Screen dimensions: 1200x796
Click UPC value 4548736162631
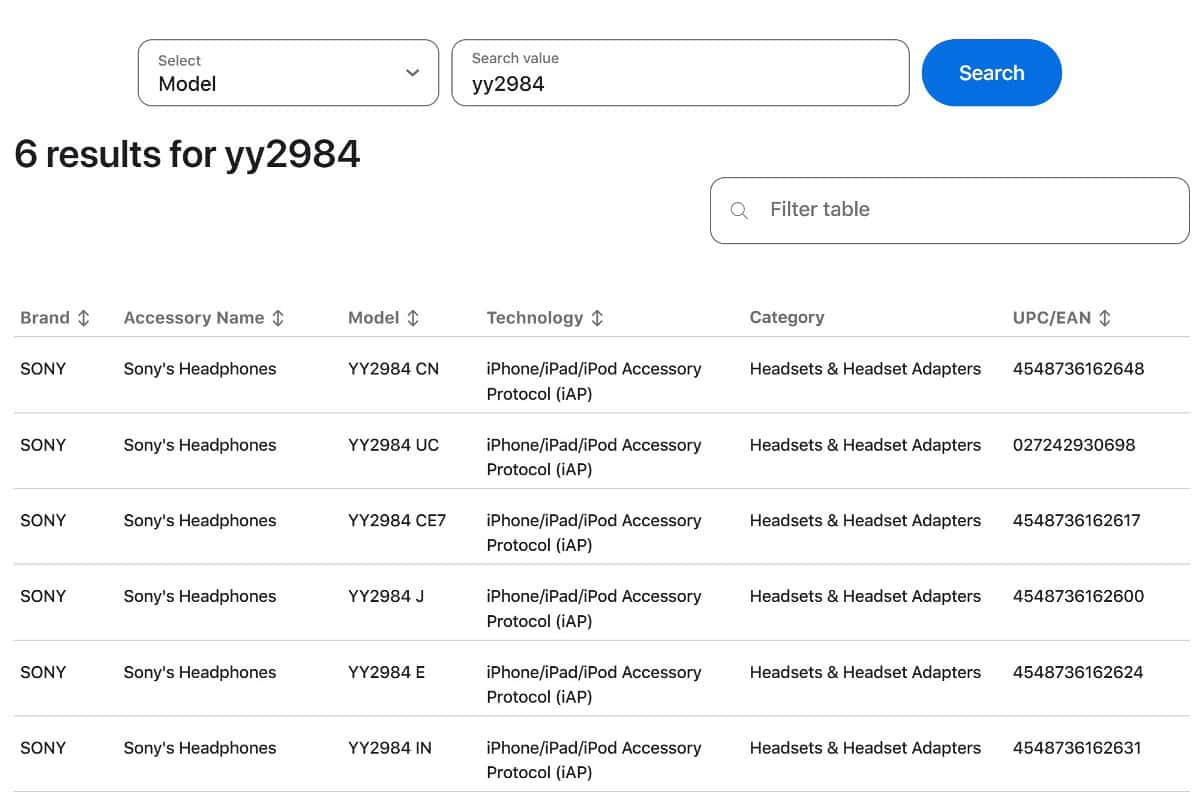point(1077,748)
